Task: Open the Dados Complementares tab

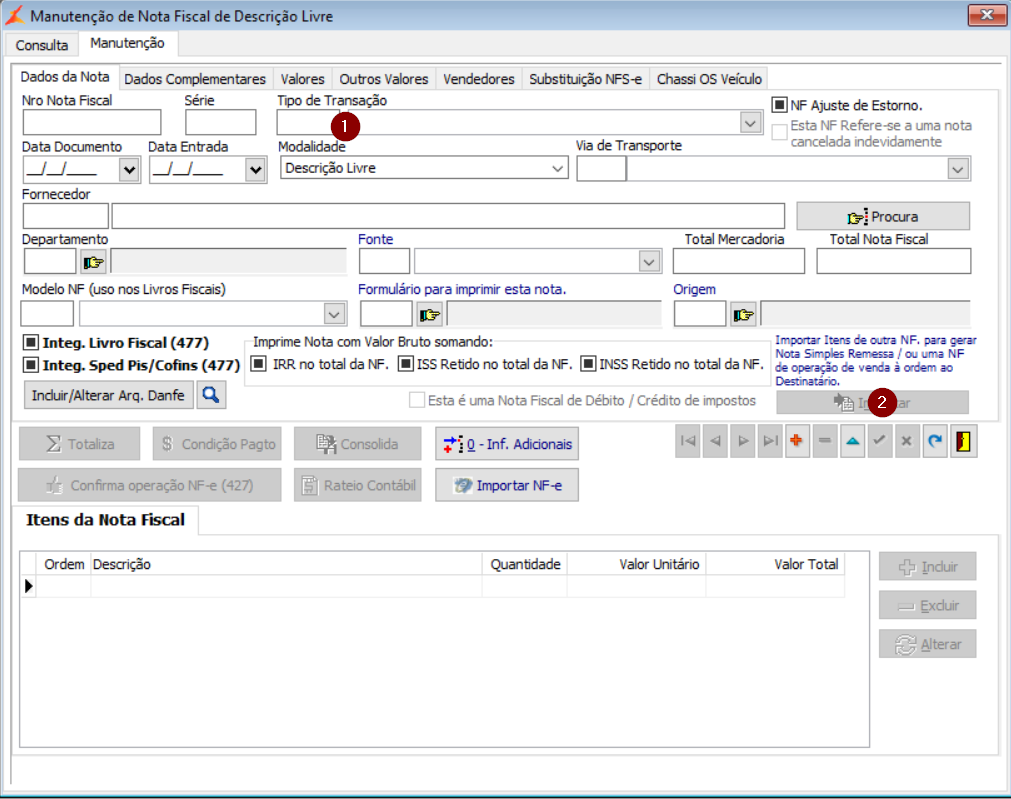Action: (195, 79)
